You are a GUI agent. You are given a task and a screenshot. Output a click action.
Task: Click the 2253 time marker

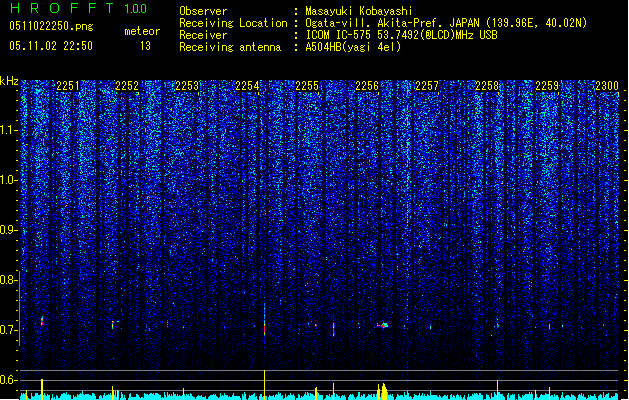pyautogui.click(x=187, y=86)
